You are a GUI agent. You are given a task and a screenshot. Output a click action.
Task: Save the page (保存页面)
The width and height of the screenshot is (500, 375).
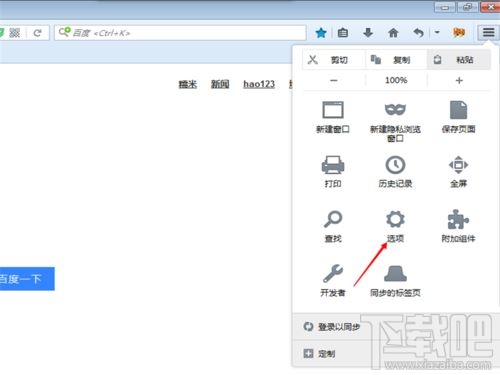coord(458,117)
